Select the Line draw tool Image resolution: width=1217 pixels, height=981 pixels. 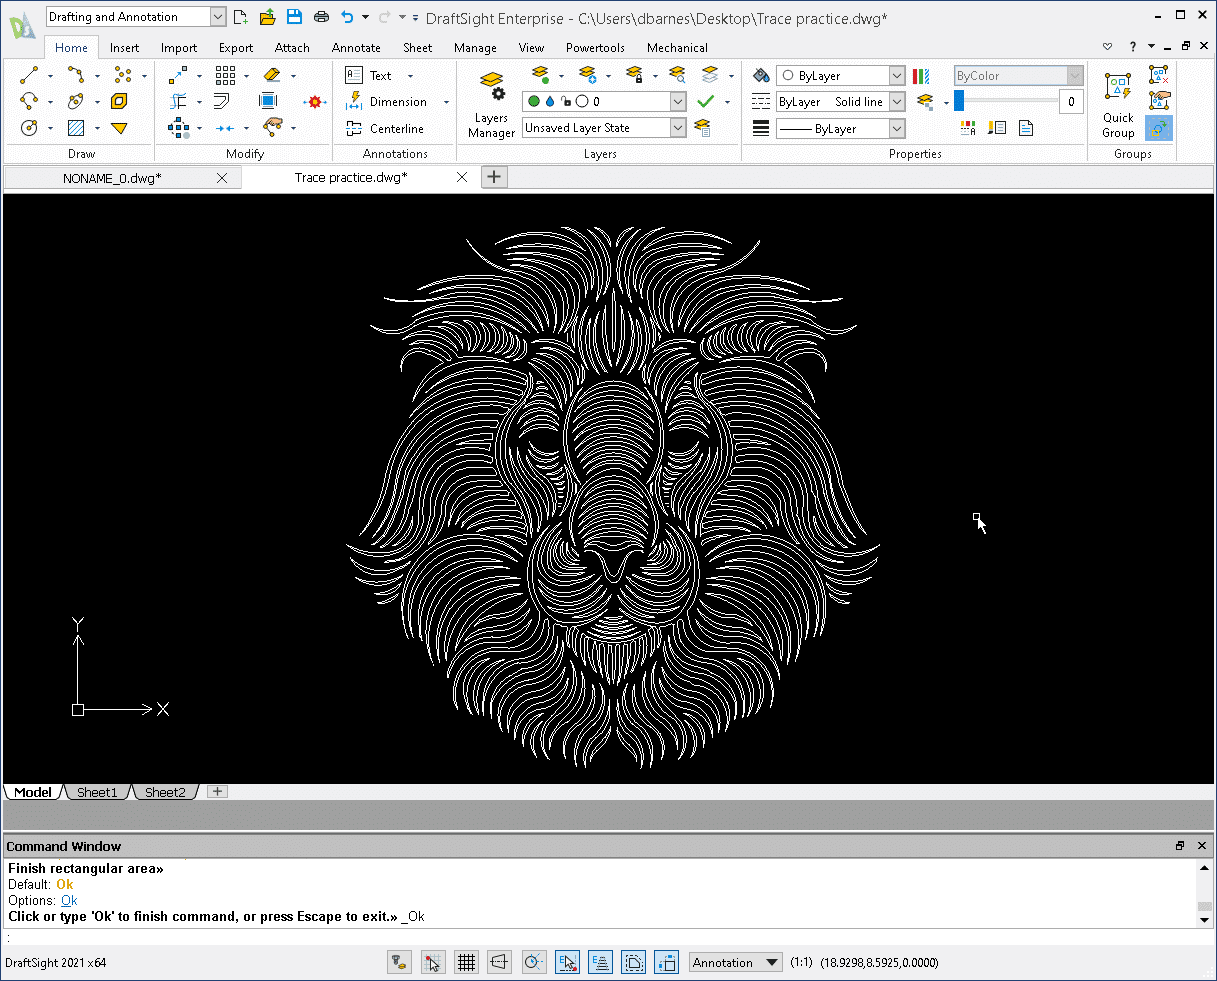click(x=29, y=76)
